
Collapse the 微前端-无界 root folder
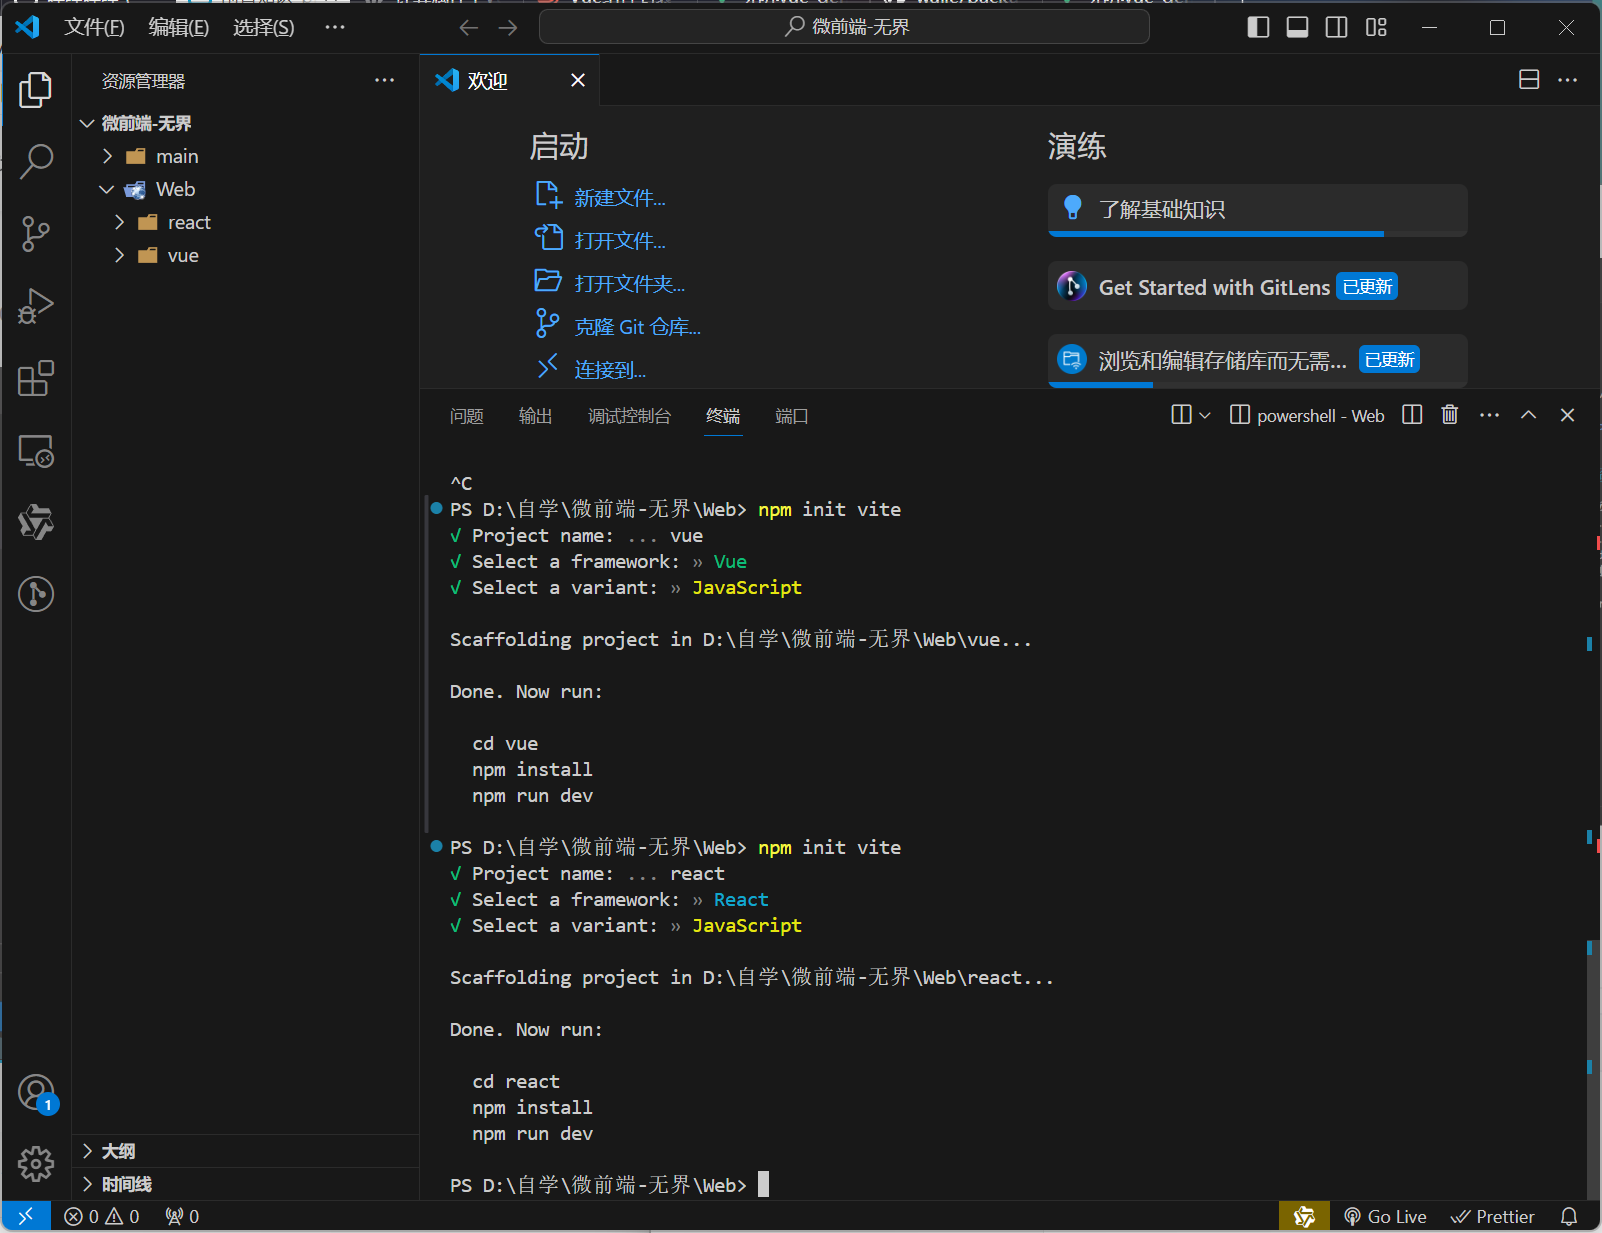point(245,123)
